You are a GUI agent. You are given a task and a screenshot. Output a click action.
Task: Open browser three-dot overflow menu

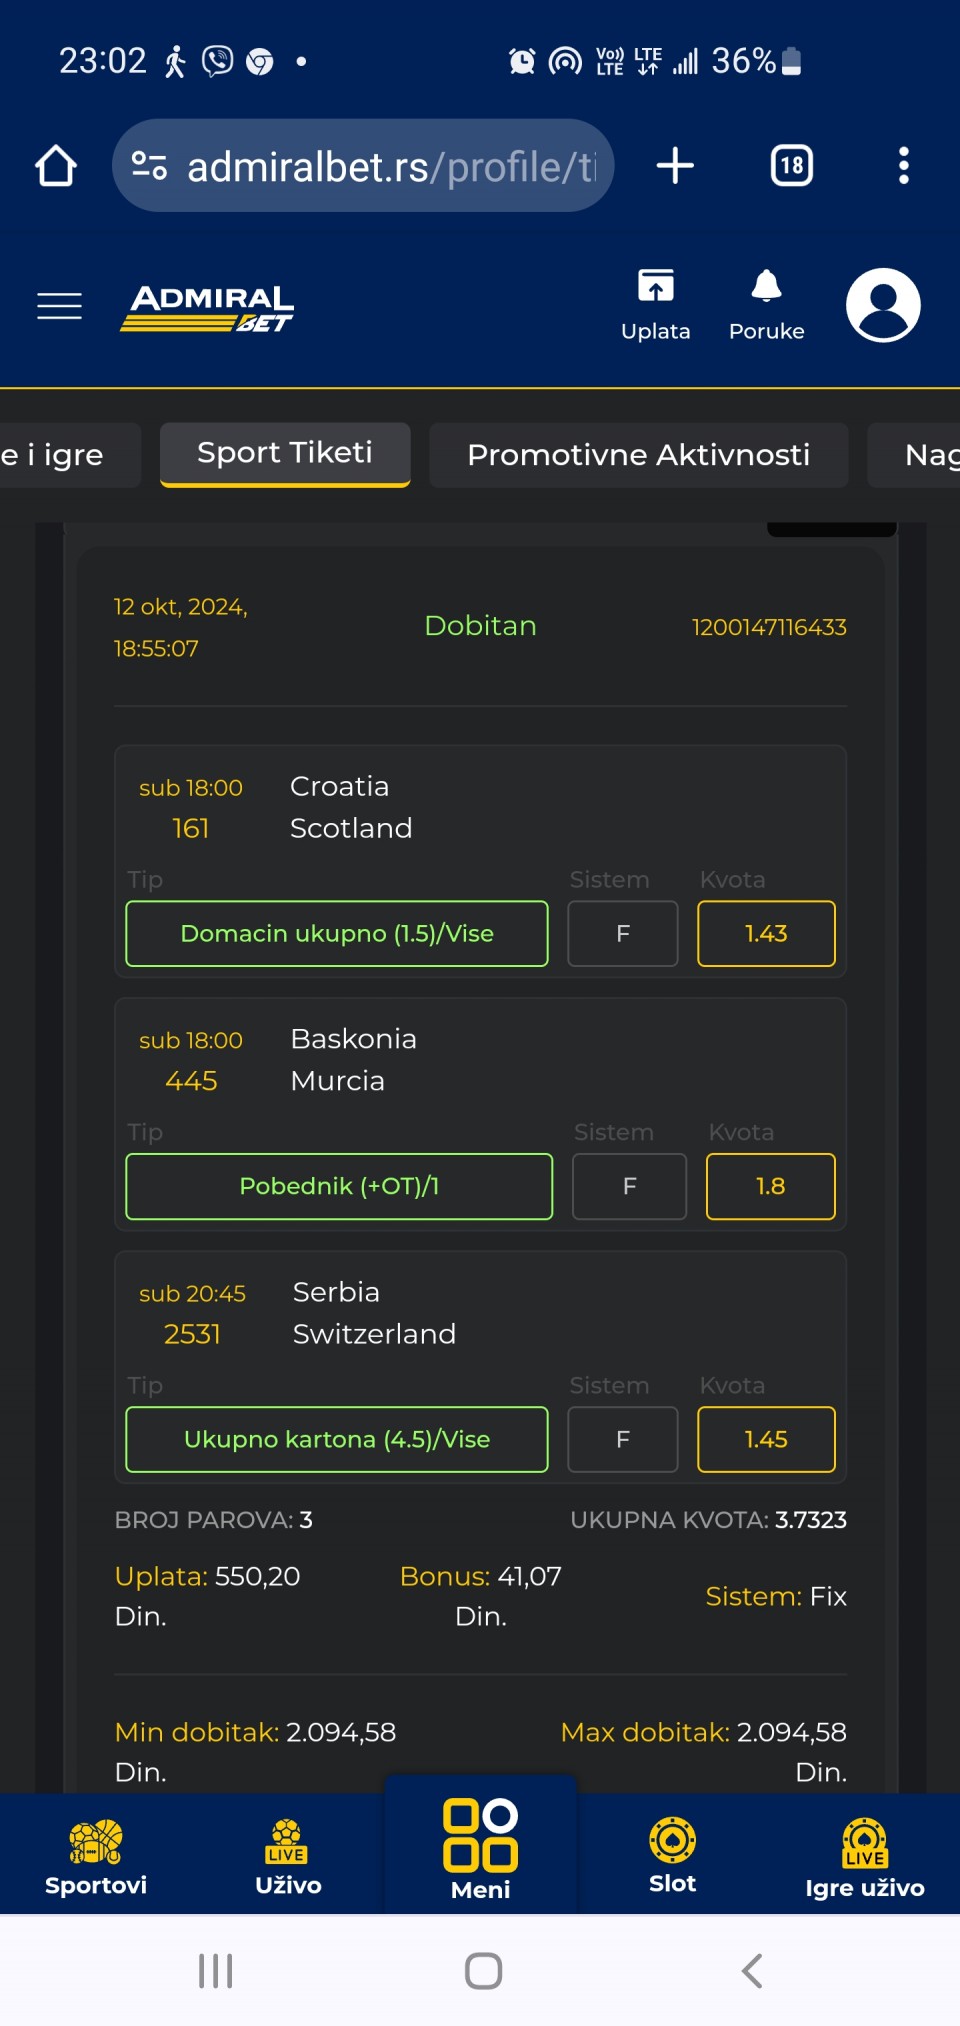[904, 166]
